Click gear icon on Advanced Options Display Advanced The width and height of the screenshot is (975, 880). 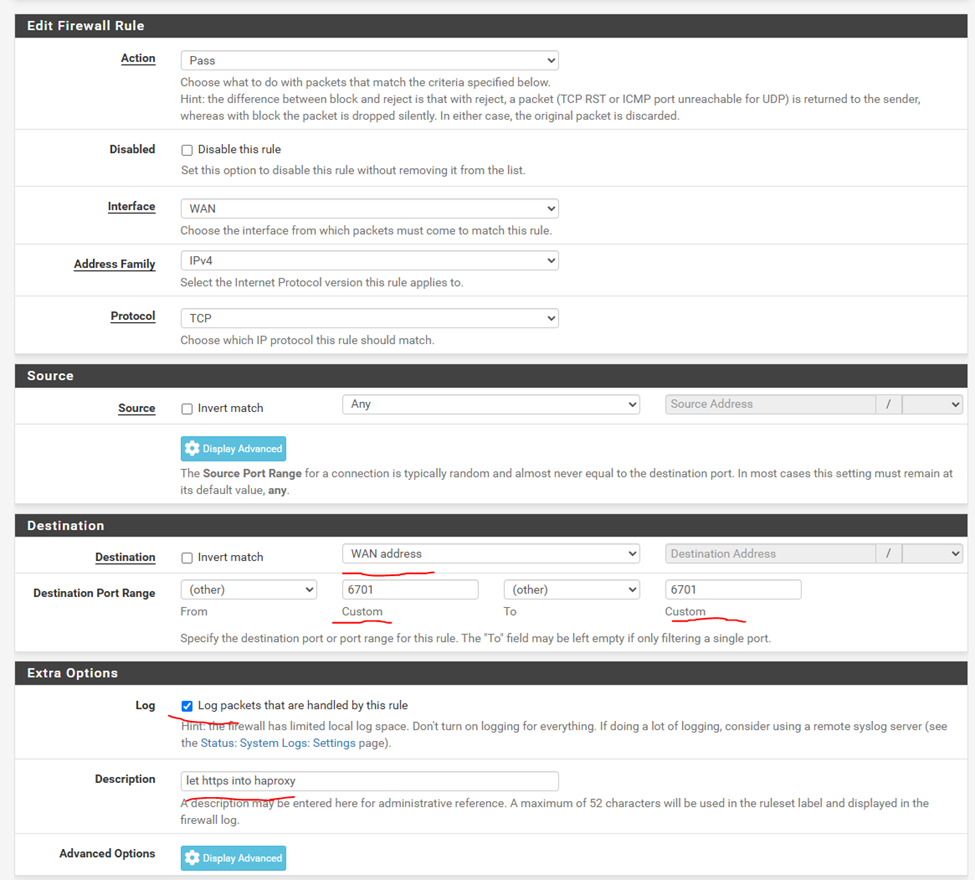click(x=192, y=858)
